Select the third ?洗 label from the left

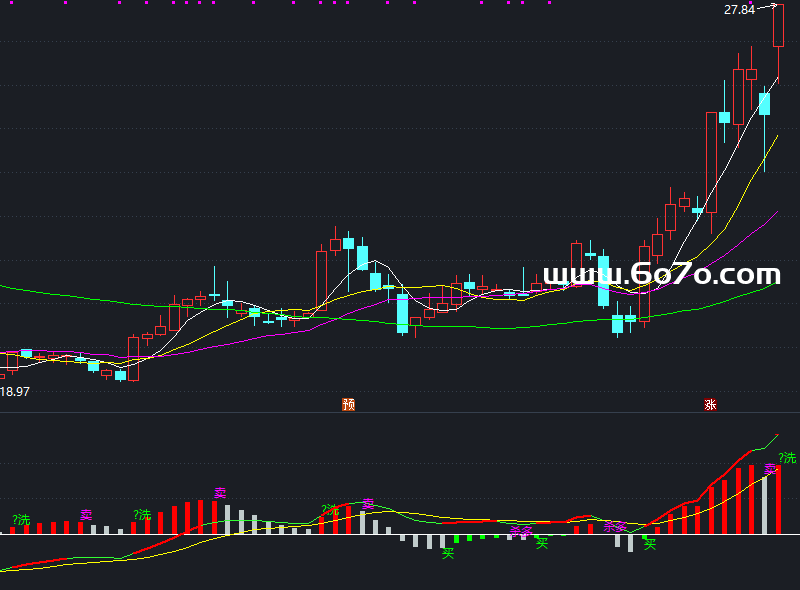(x=330, y=510)
